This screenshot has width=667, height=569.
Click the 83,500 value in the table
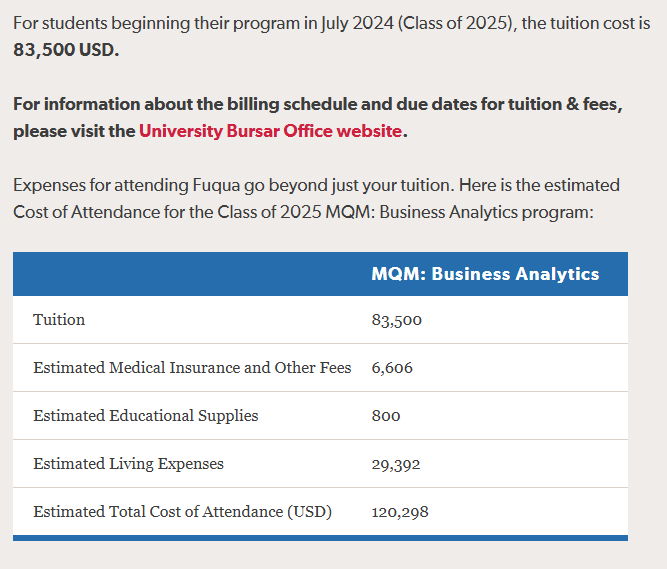[x=396, y=320]
